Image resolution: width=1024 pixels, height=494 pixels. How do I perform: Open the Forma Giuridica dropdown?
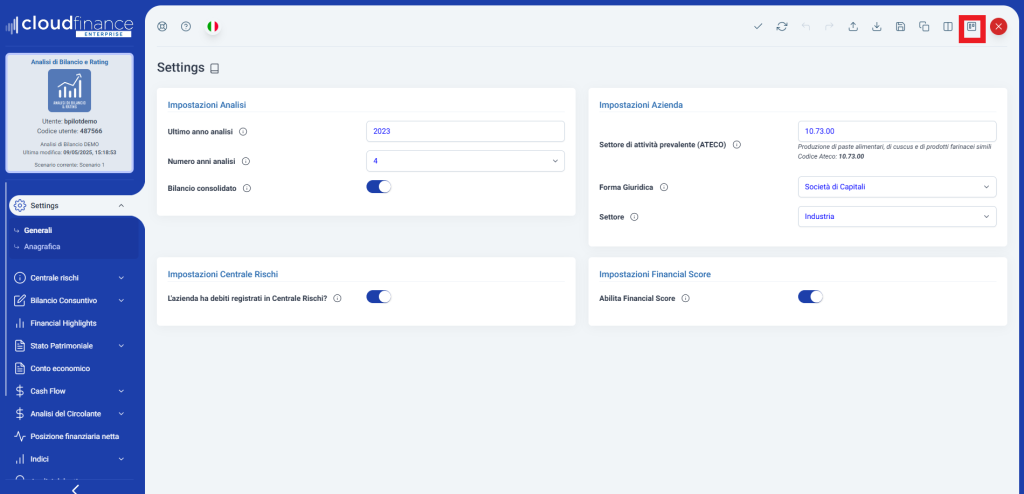pyautogui.click(x=897, y=187)
